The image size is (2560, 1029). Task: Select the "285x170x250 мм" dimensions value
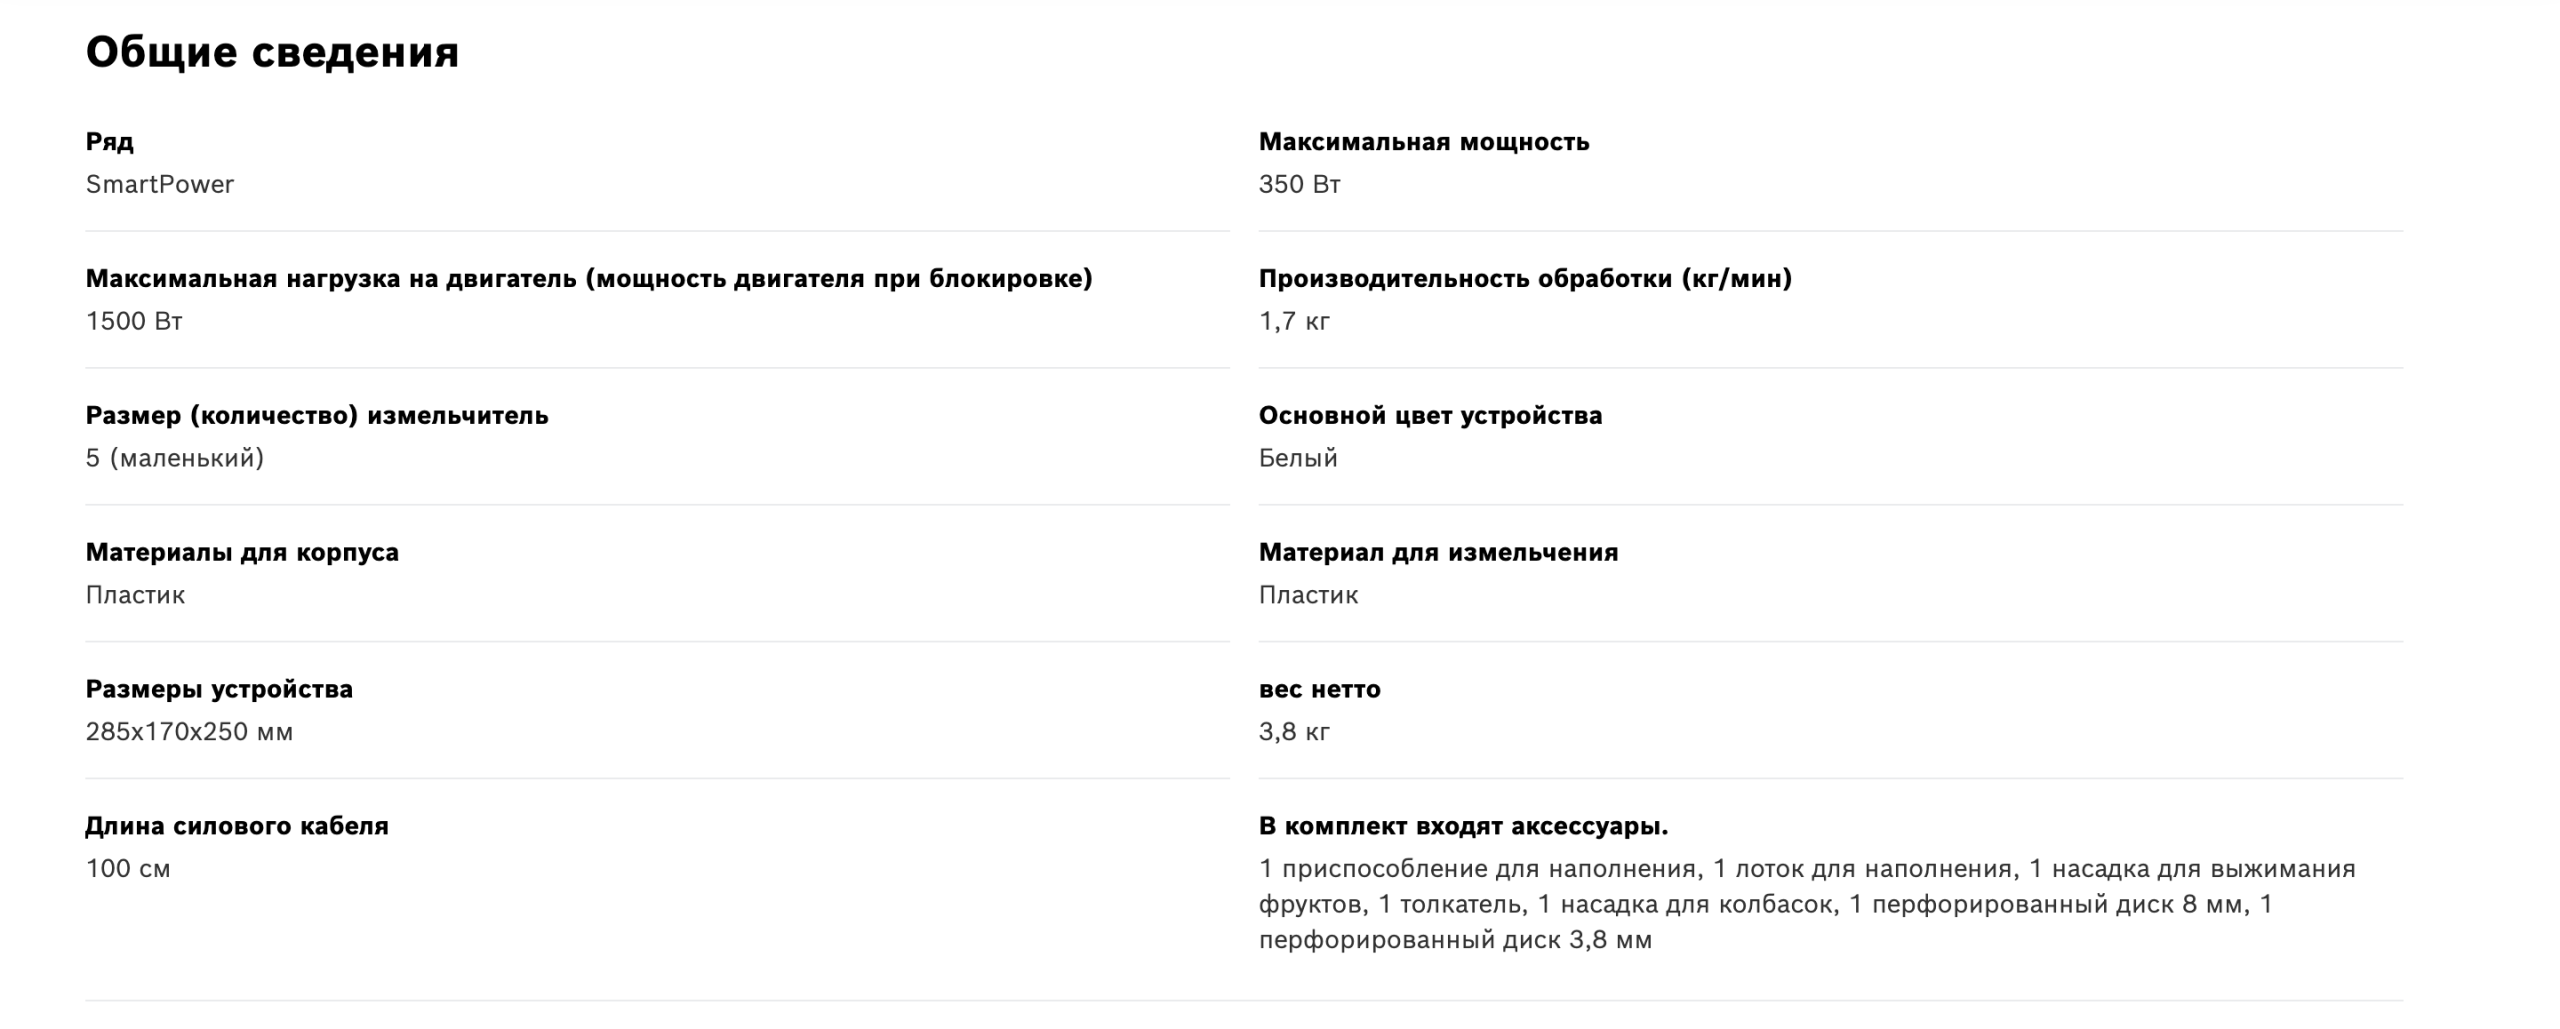pyautogui.click(x=189, y=733)
